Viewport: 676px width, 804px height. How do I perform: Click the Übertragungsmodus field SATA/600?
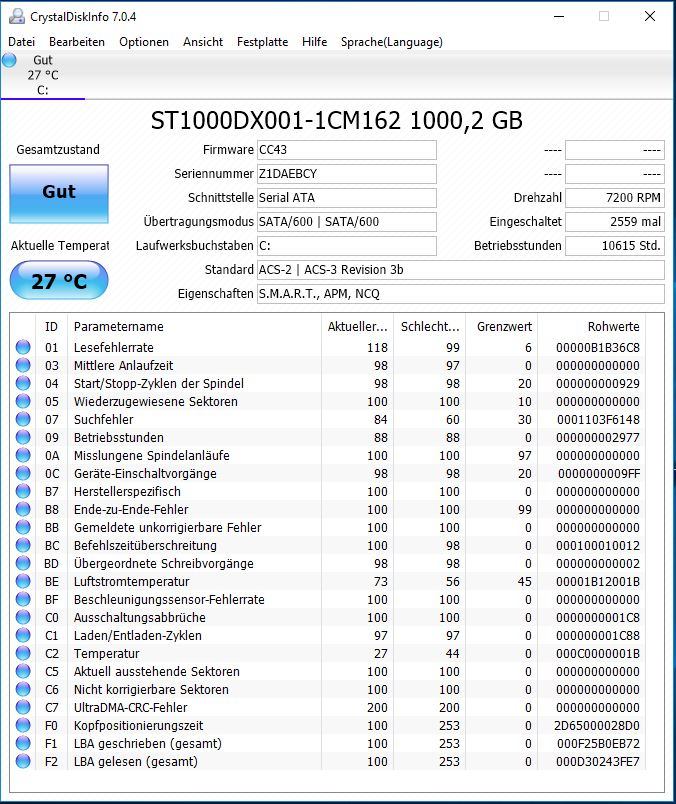(x=347, y=222)
